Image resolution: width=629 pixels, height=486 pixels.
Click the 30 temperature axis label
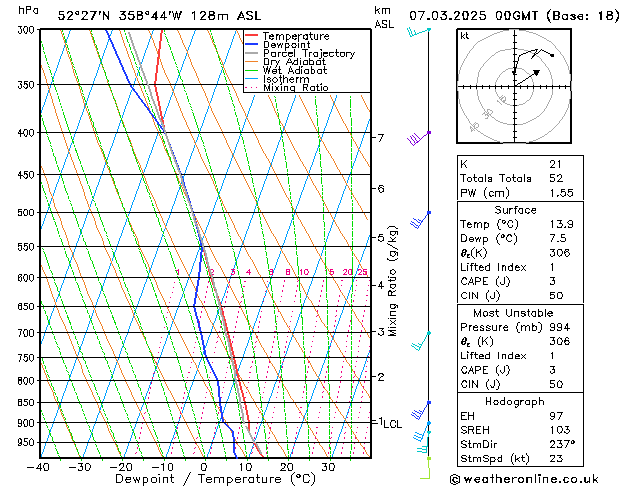328,467
